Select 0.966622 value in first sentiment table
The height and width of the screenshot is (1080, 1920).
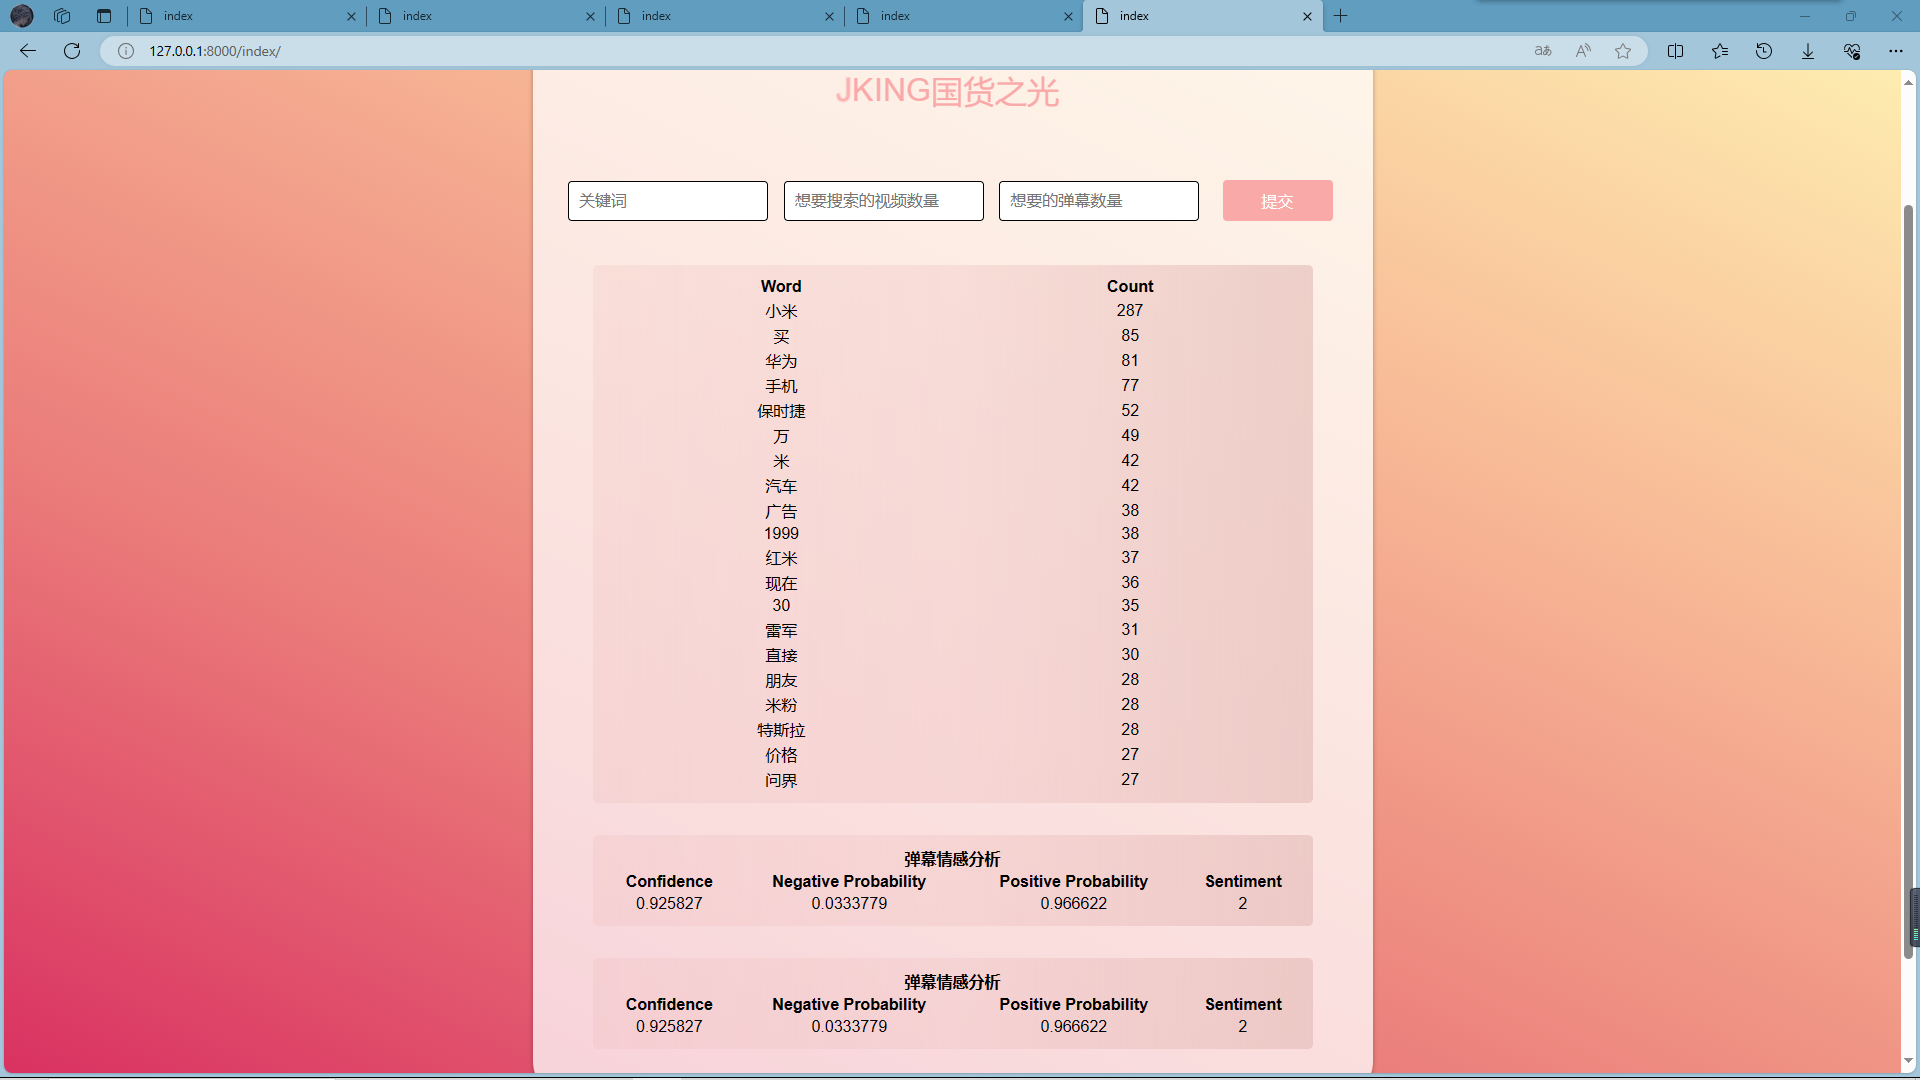(1073, 904)
